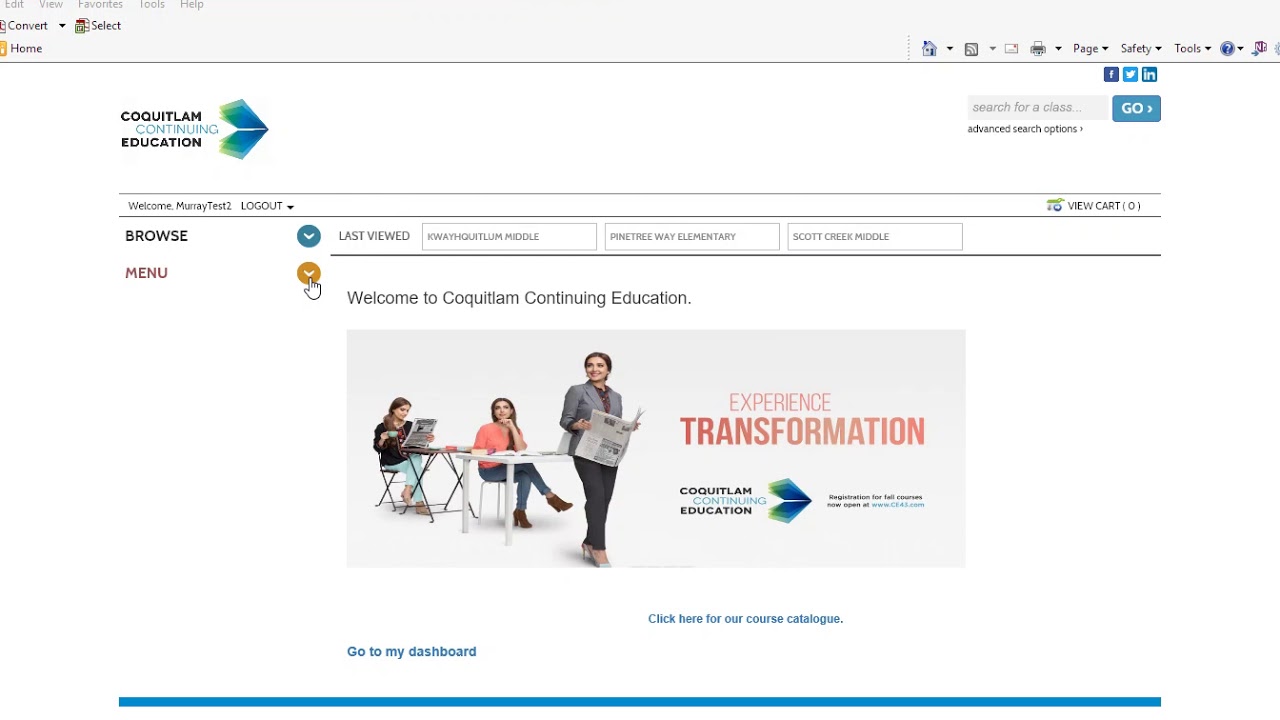The width and height of the screenshot is (1280, 720).
Task: Click the Coquitlam Continuing Education logo
Action: pyautogui.click(x=195, y=129)
